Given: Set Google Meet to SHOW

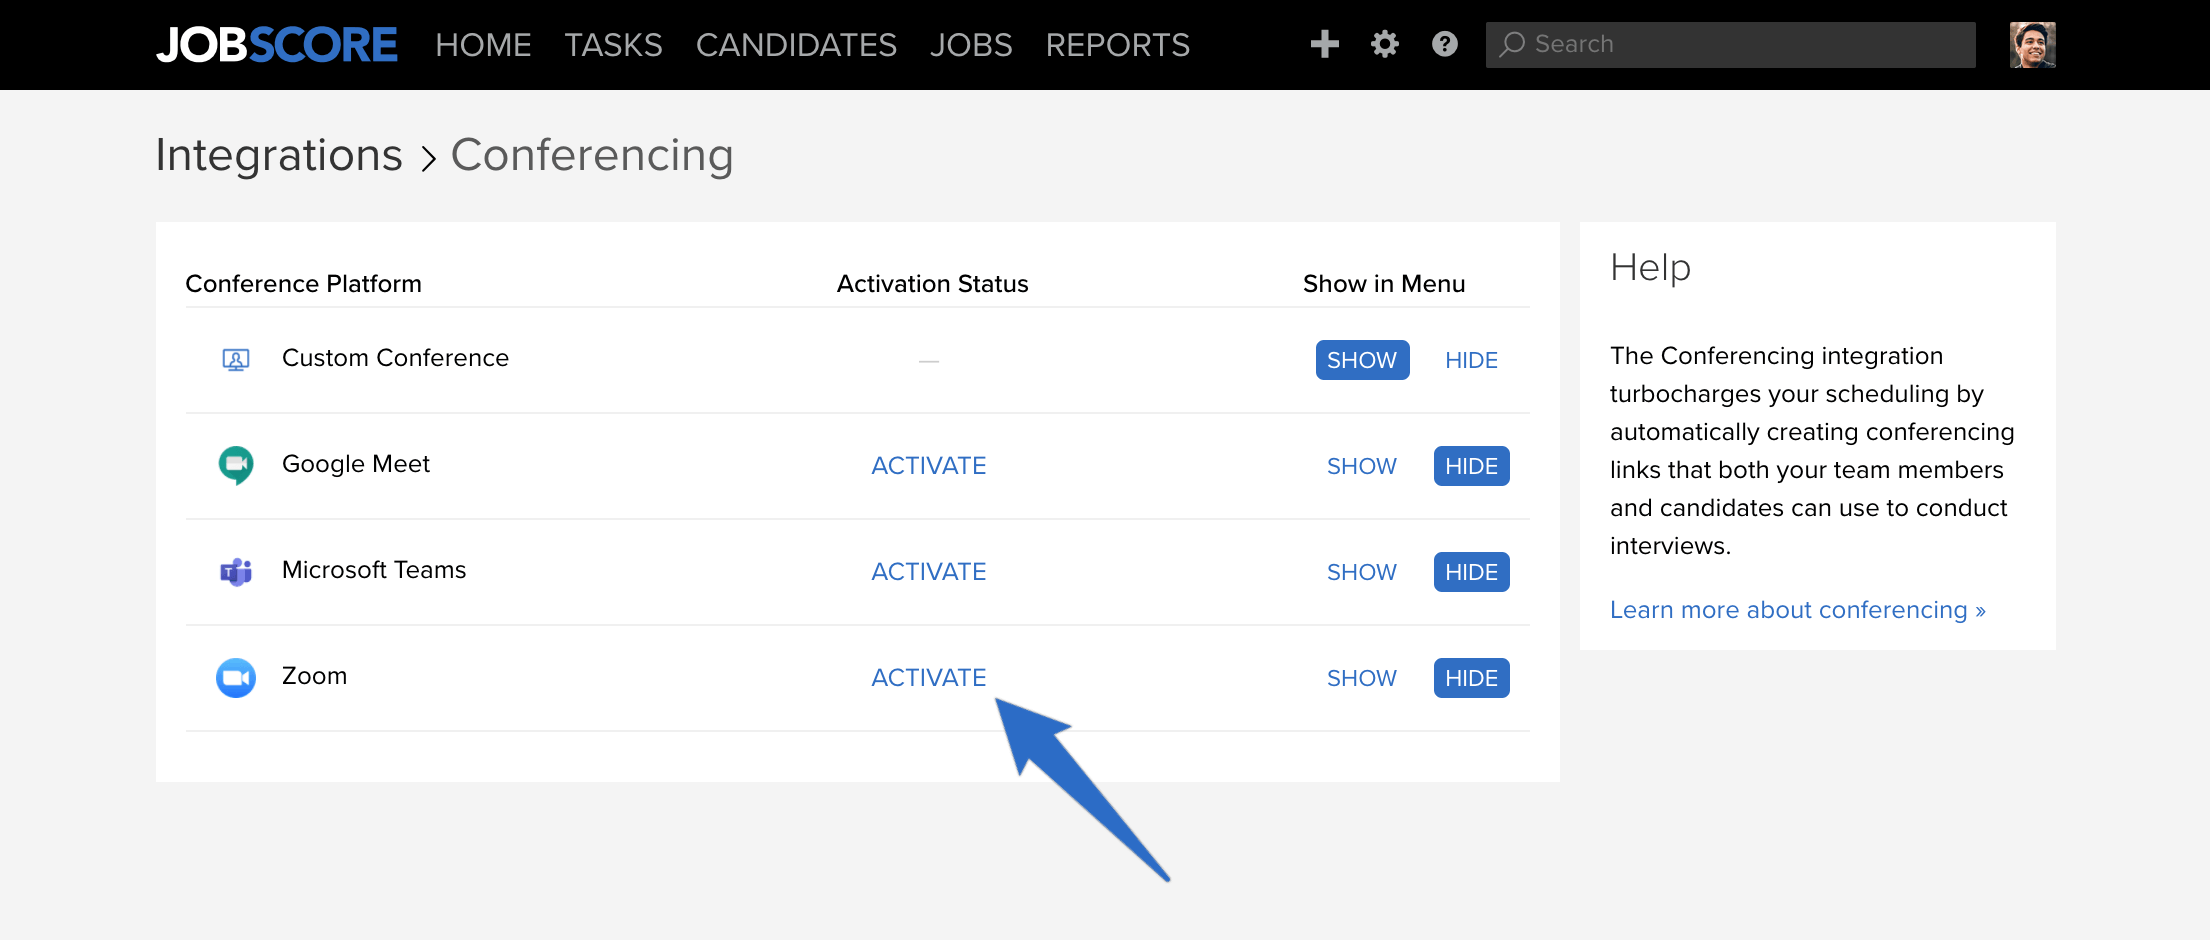Looking at the screenshot, I should pyautogui.click(x=1362, y=466).
